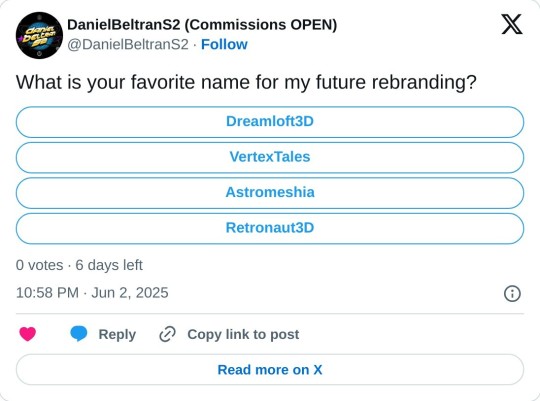This screenshot has height=401, width=540.
Task: Follow @DanielBeltranS2
Action: pyautogui.click(x=224, y=44)
